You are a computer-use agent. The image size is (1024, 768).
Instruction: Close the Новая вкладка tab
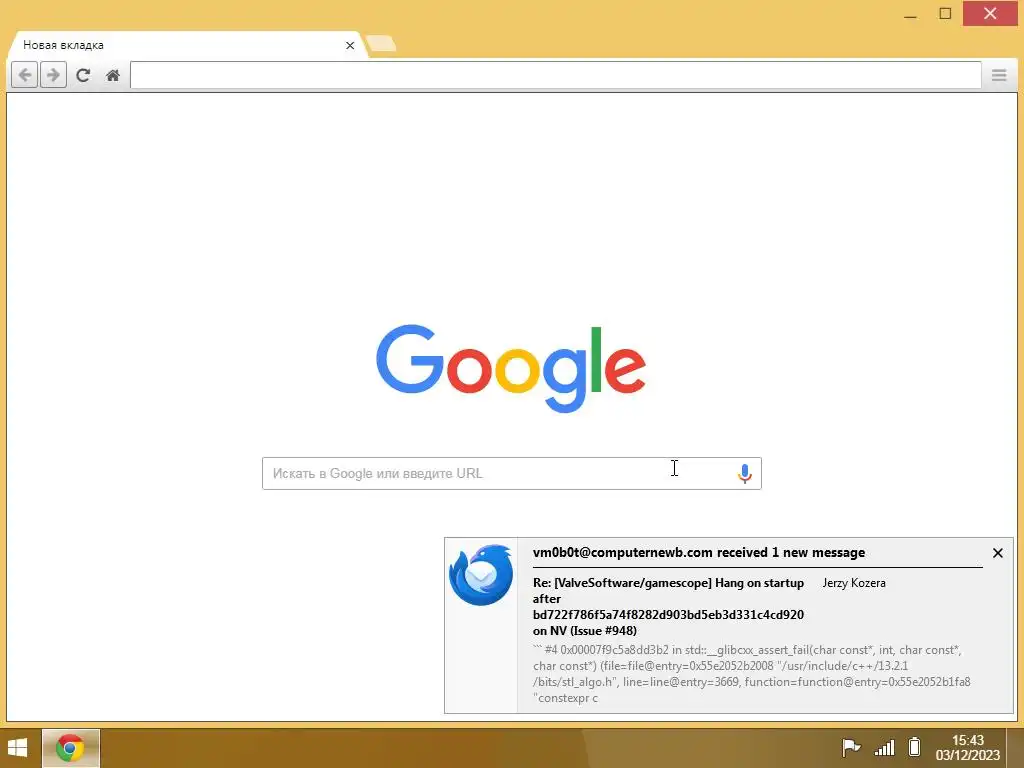[350, 45]
